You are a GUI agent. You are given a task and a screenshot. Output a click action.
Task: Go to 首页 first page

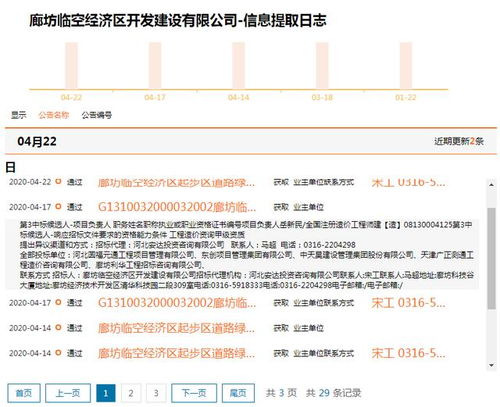[24, 393]
